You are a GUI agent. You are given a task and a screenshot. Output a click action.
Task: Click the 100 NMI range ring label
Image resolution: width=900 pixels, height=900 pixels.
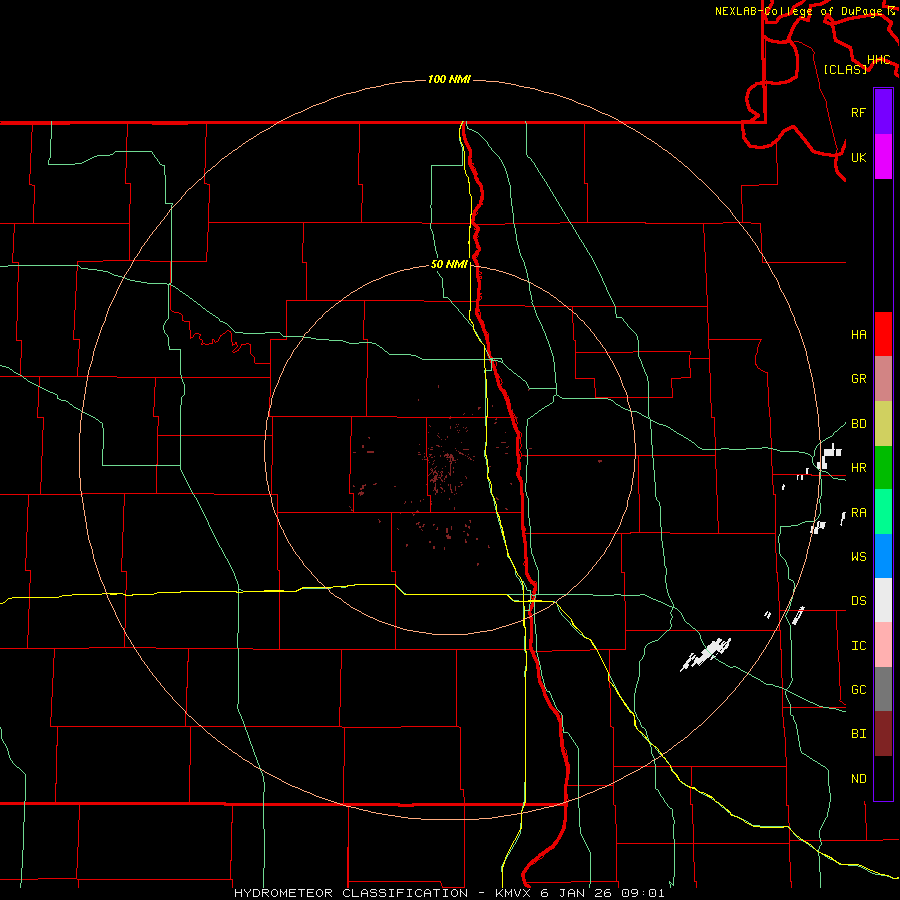[x=449, y=79]
